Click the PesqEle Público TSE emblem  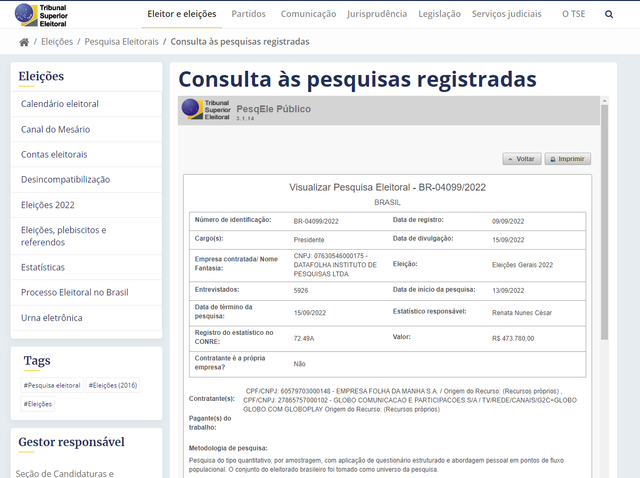pyautogui.click(x=206, y=109)
